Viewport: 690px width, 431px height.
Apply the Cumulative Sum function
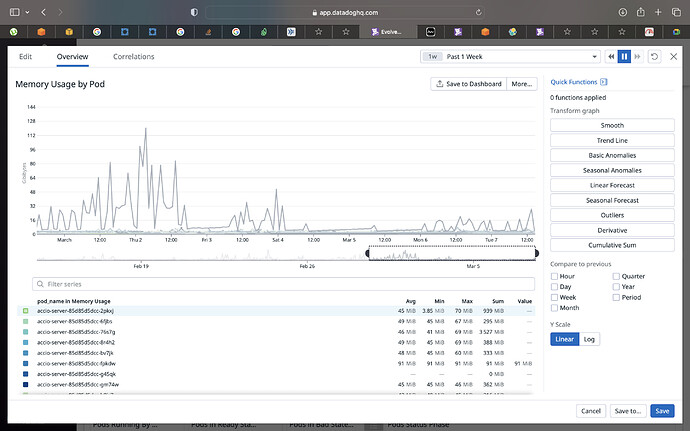612,245
